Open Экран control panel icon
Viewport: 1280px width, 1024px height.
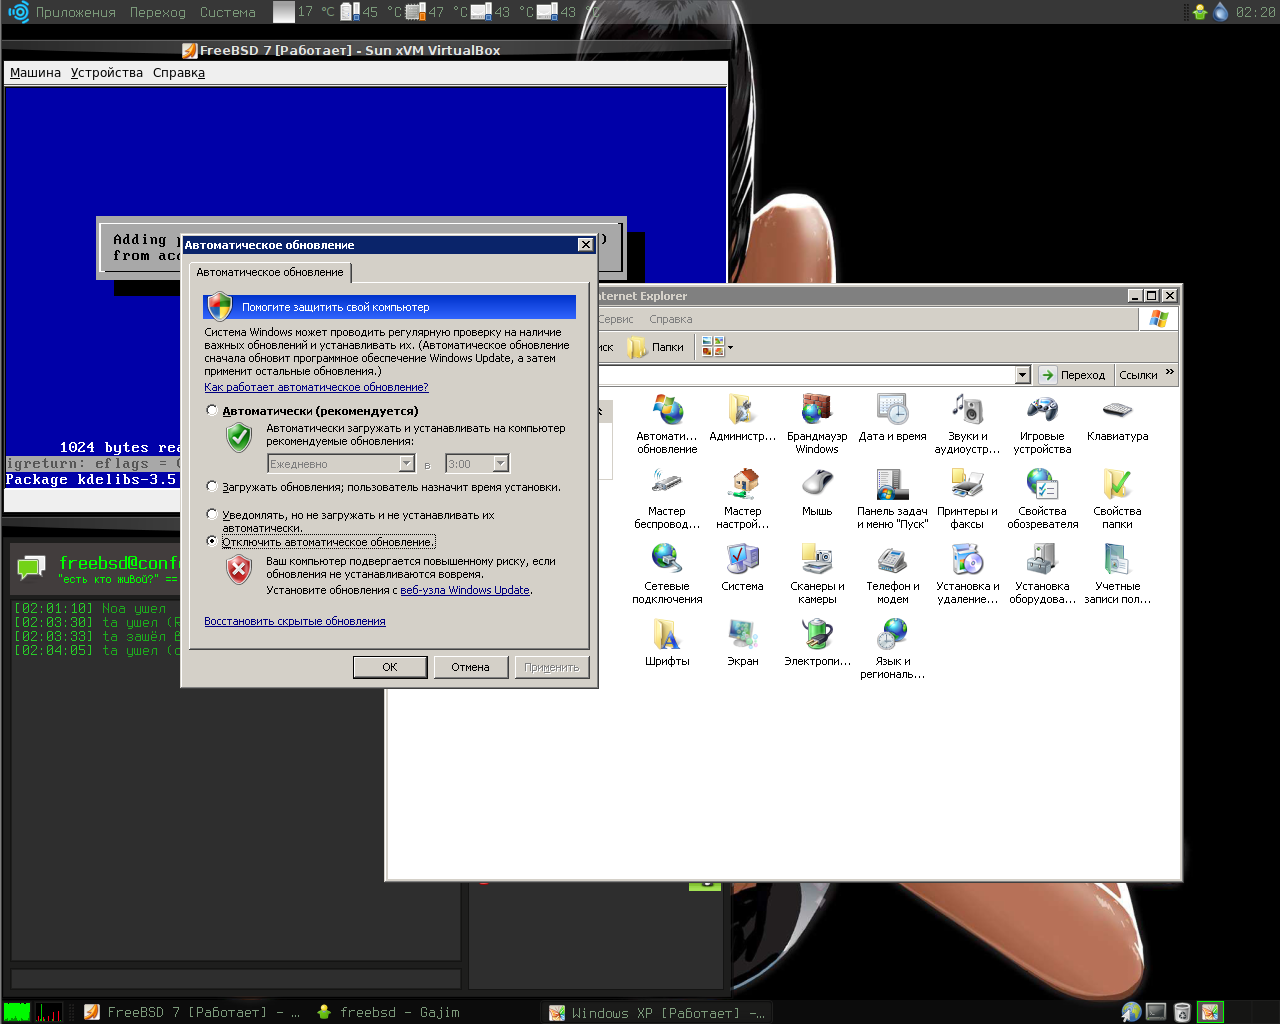click(x=742, y=642)
